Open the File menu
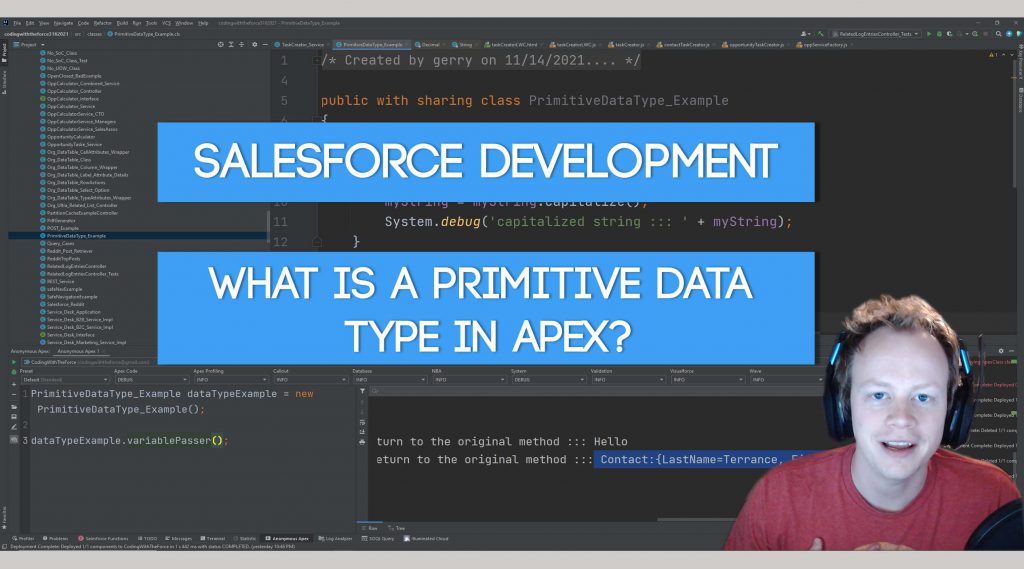The height and width of the screenshot is (569, 1024). pos(17,23)
